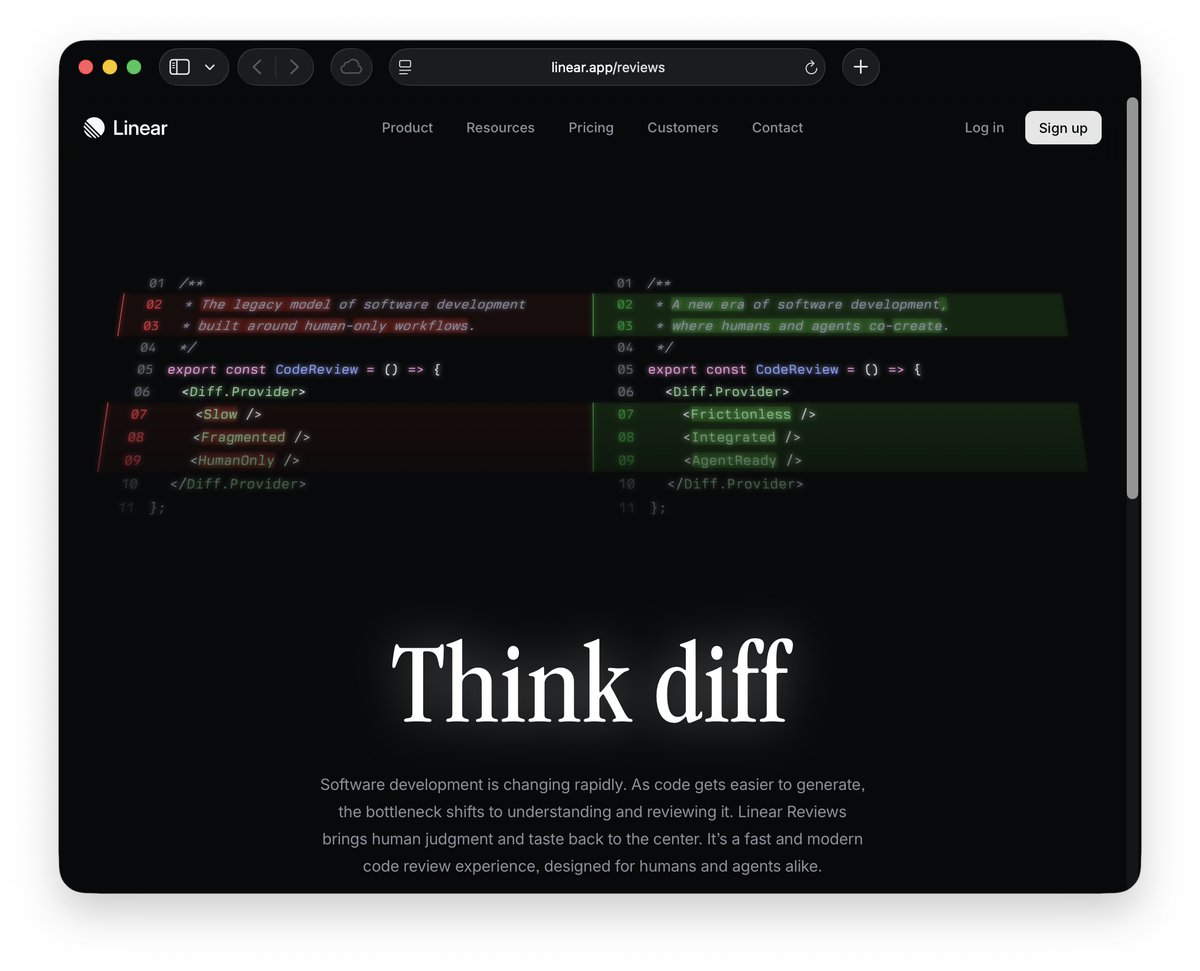Click the page's vertical scrollbar
The height and width of the screenshot is (971, 1200).
[1132, 297]
